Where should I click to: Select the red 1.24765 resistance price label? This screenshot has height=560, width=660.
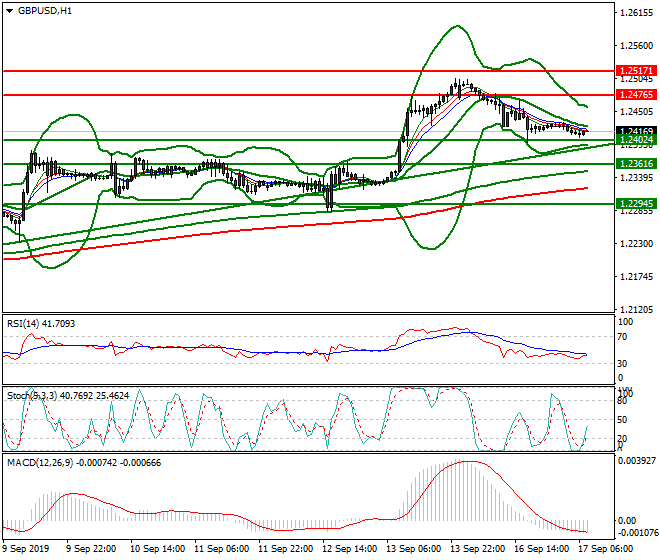coord(636,95)
